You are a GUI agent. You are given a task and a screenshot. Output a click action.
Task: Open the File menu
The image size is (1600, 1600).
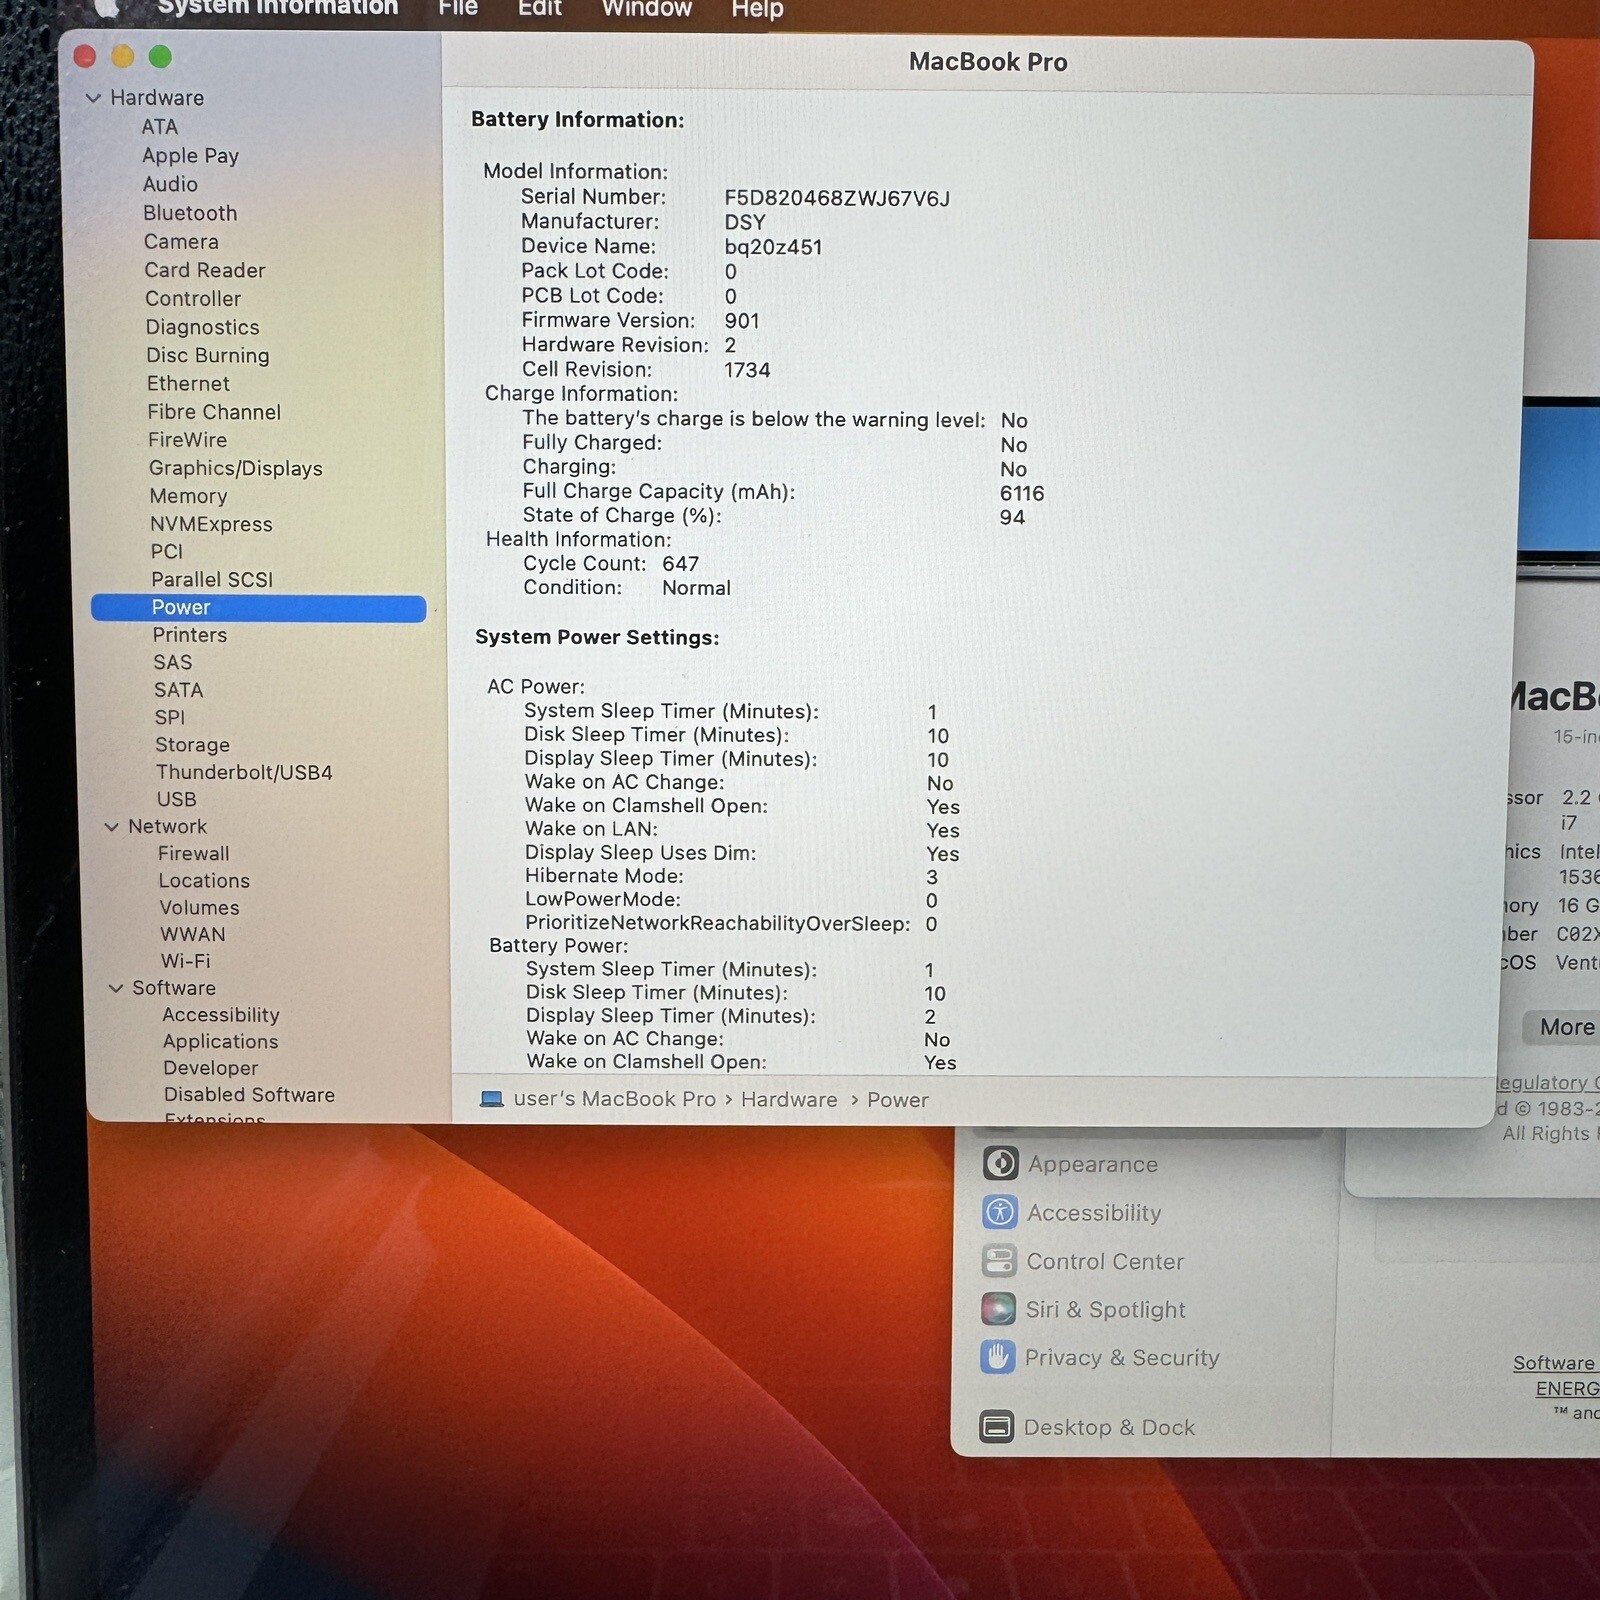click(458, 9)
